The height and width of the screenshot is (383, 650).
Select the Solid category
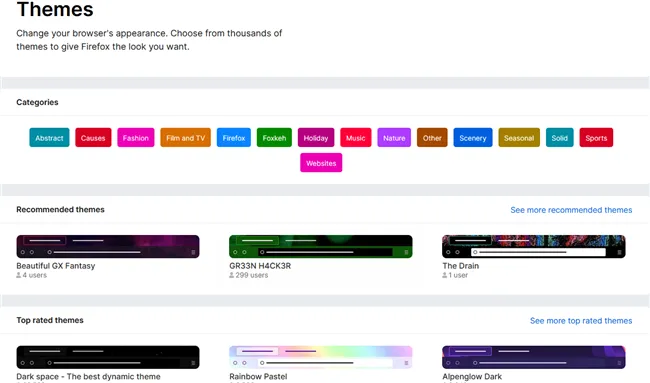(560, 138)
